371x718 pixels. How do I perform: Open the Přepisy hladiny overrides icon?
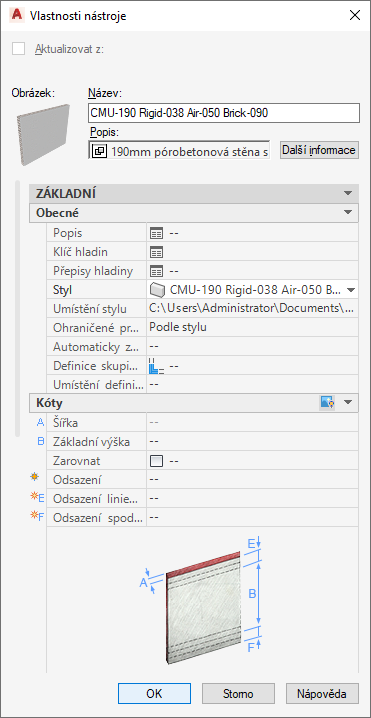pyautogui.click(x=157, y=271)
